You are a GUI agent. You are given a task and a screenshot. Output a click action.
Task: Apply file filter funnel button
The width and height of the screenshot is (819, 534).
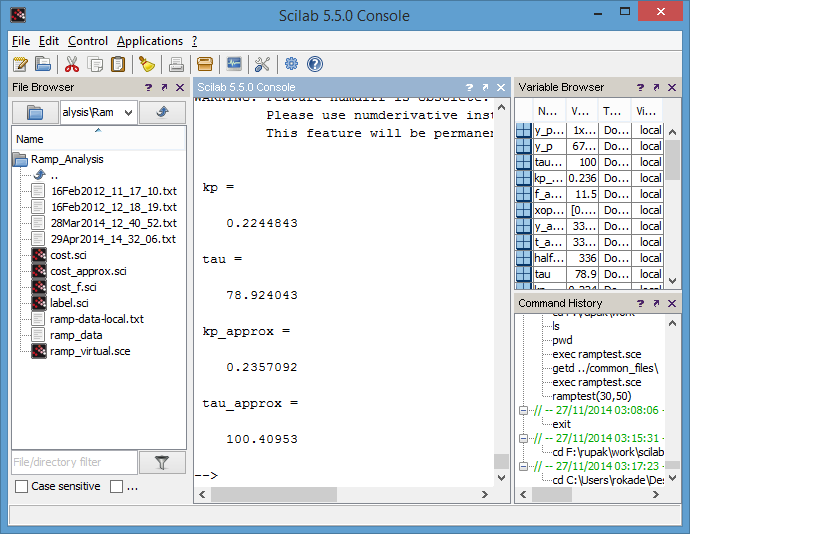(x=162, y=462)
